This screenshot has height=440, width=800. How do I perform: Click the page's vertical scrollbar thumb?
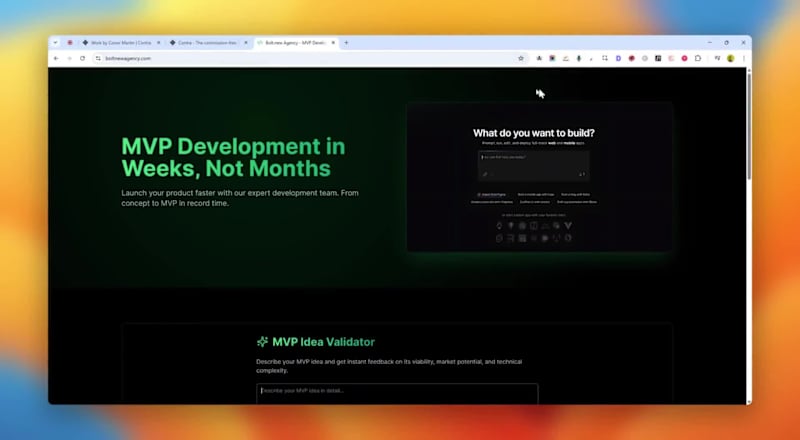point(748,125)
